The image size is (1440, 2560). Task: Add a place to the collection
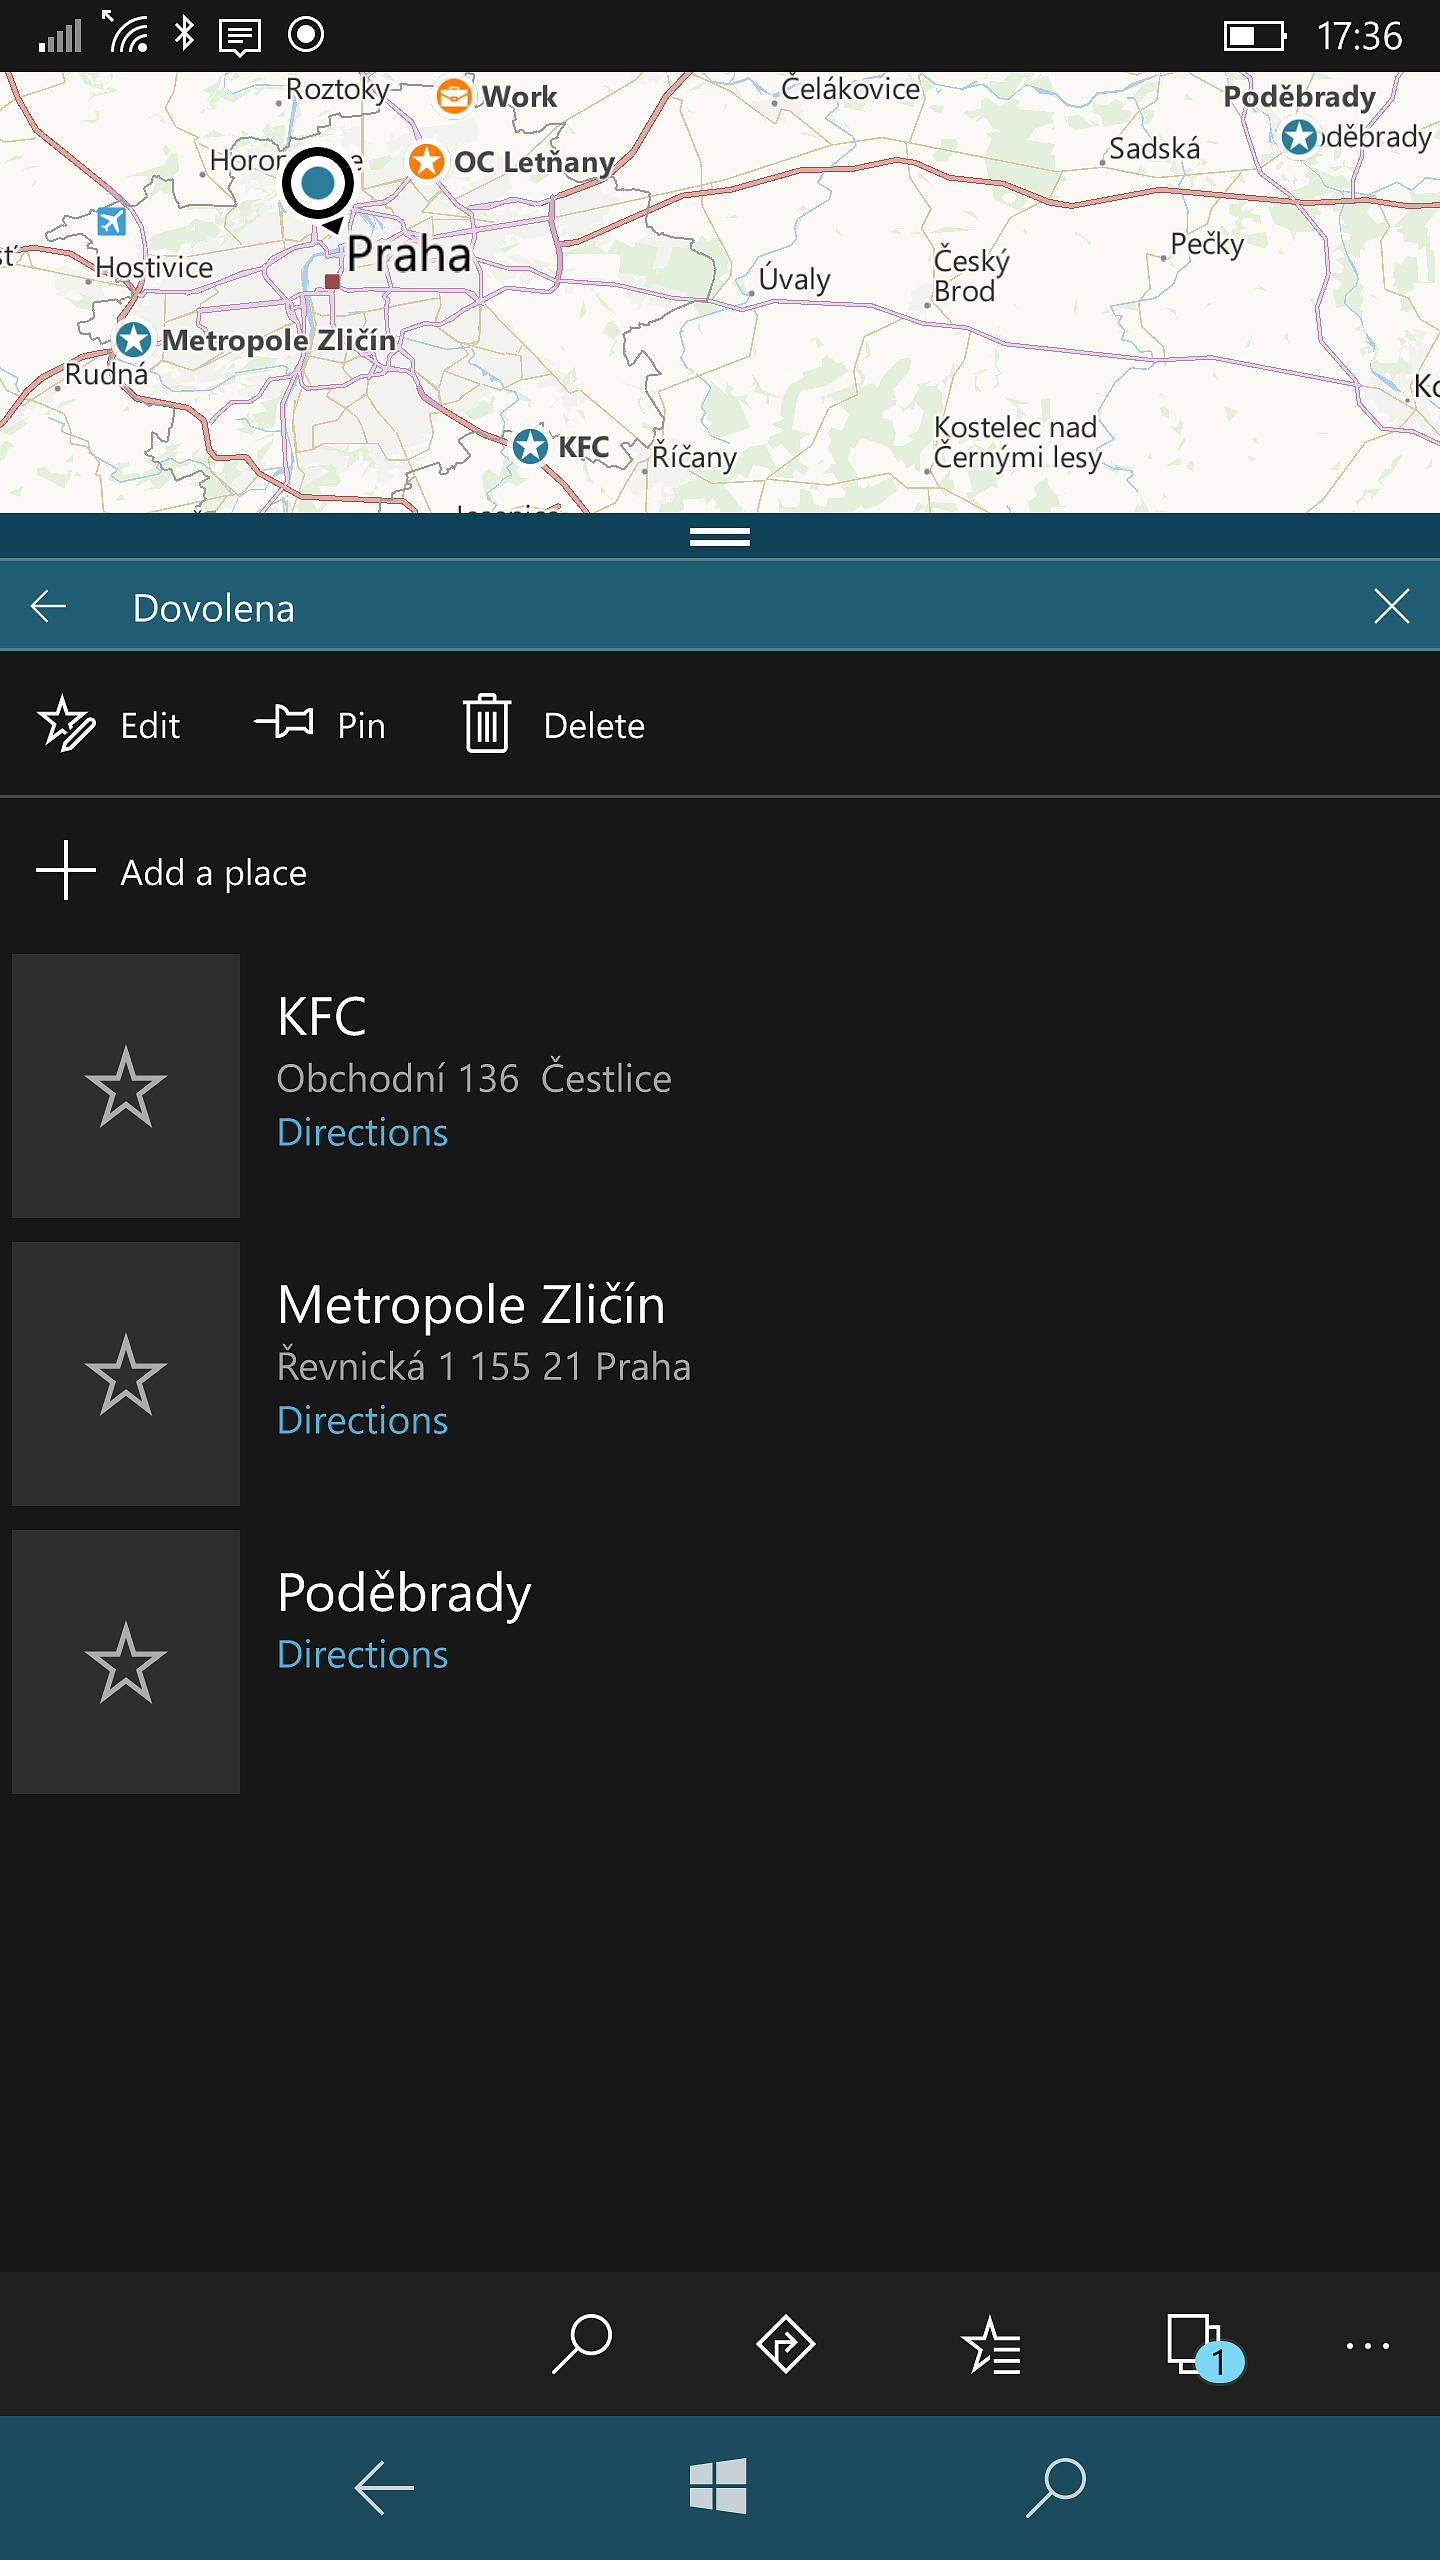click(x=172, y=872)
